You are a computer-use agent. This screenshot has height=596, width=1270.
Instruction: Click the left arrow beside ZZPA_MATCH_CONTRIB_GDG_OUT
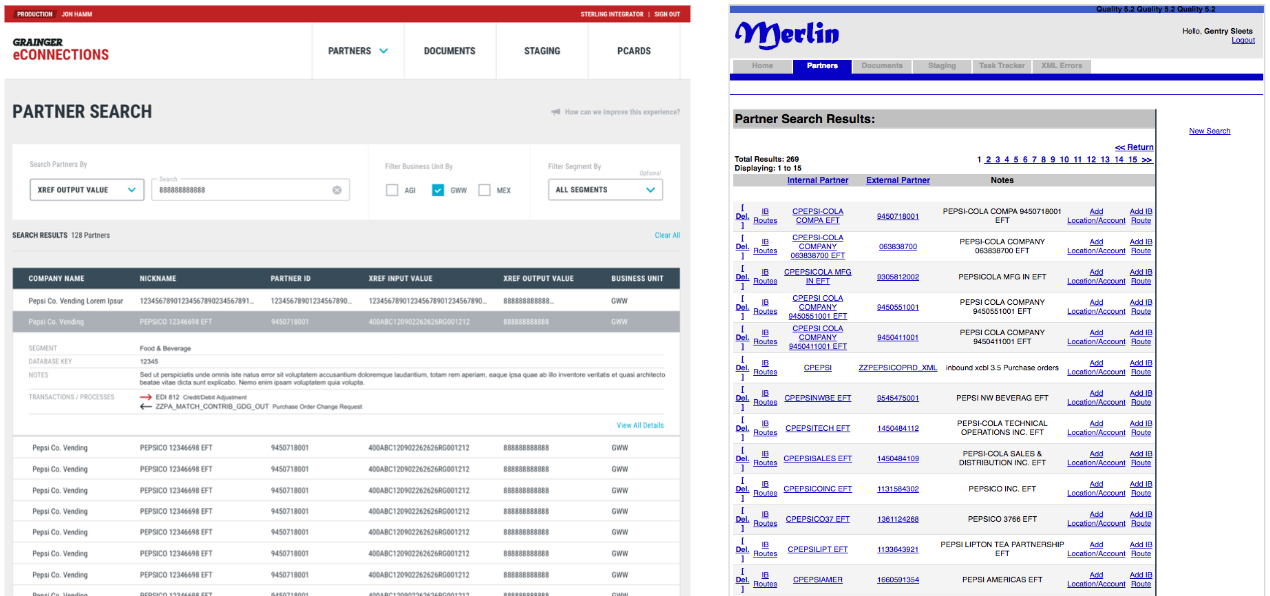click(146, 407)
